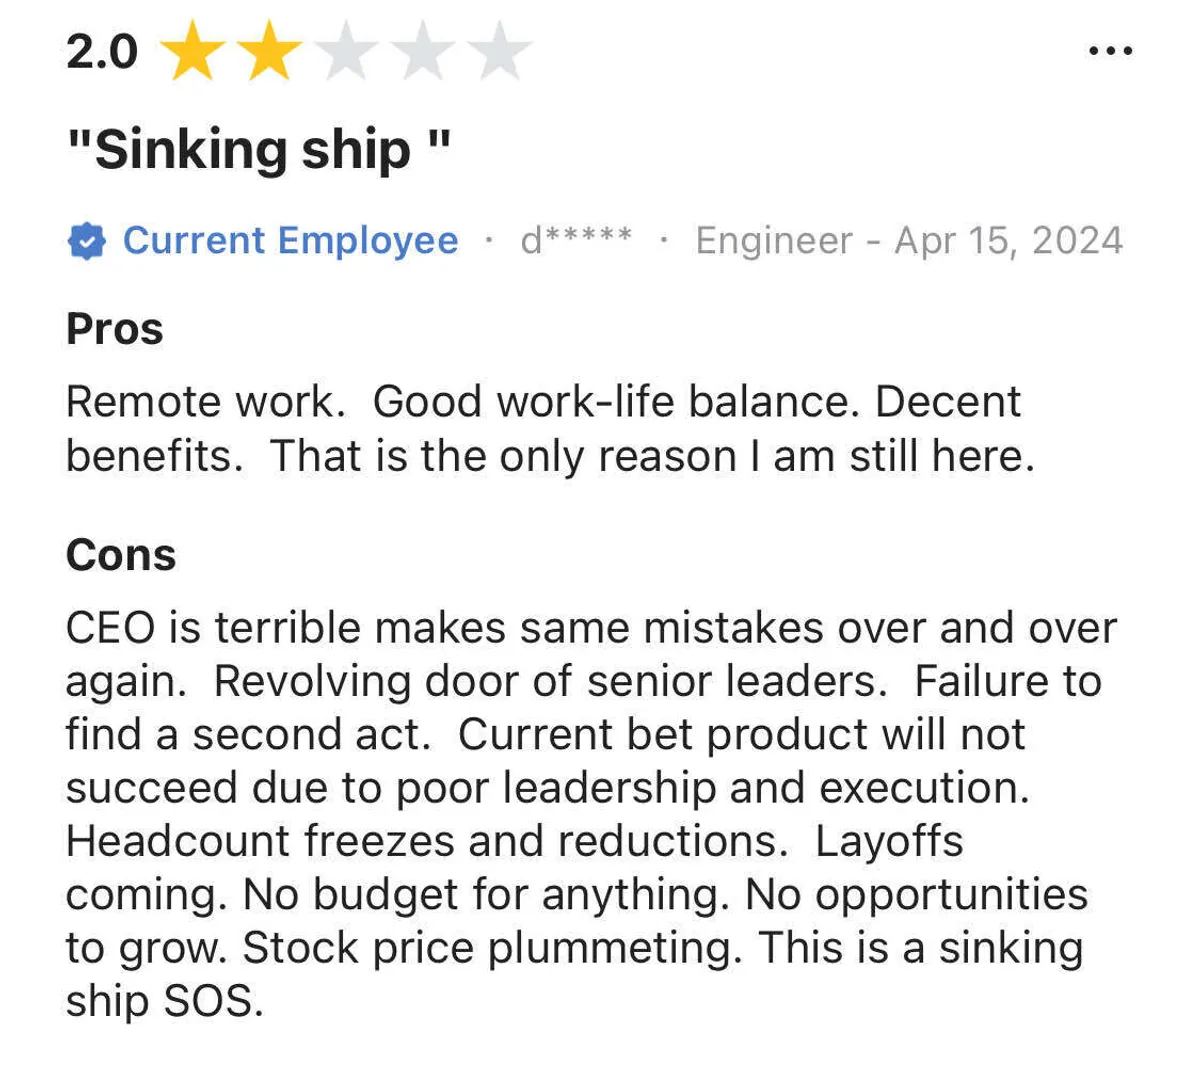
Task: Click the Current Employee label
Action: tap(290, 241)
